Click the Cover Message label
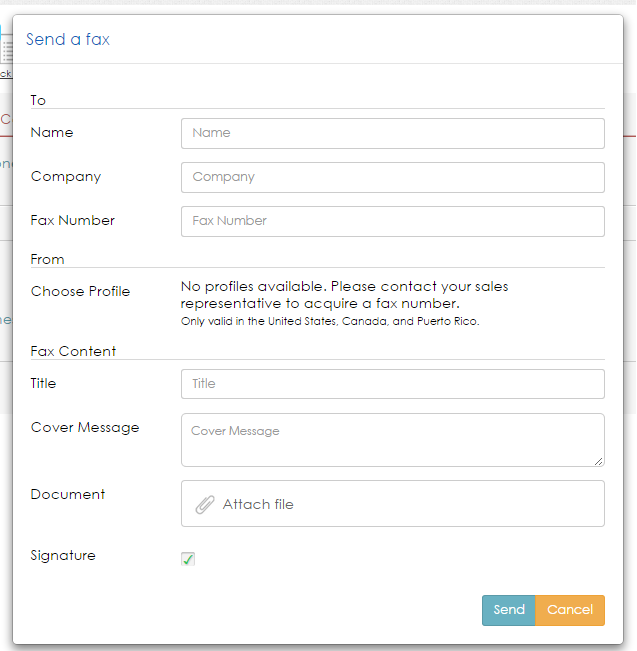Screen dimensions: 637x651 (85, 428)
